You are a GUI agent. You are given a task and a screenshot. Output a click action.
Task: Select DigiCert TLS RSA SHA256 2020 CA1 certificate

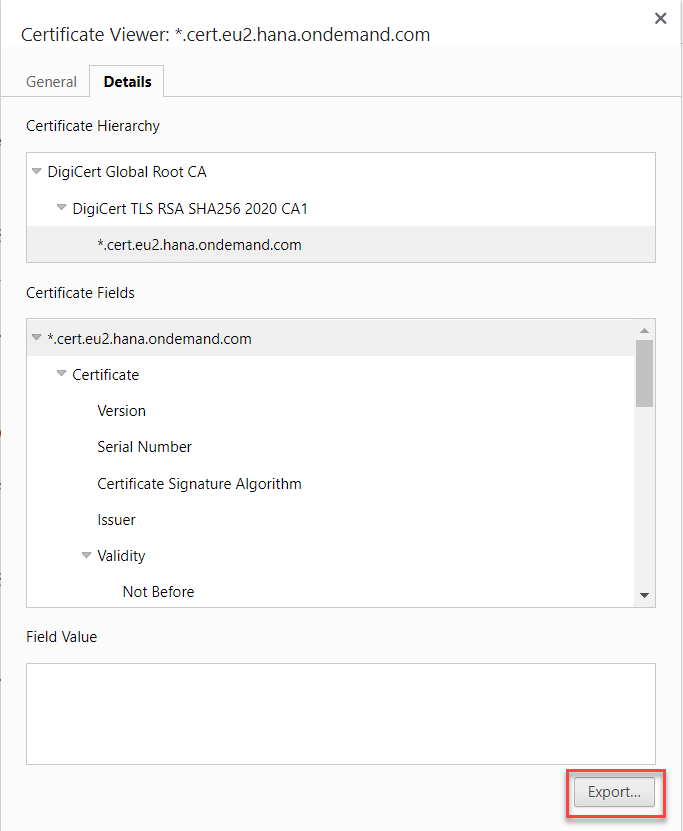click(190, 209)
